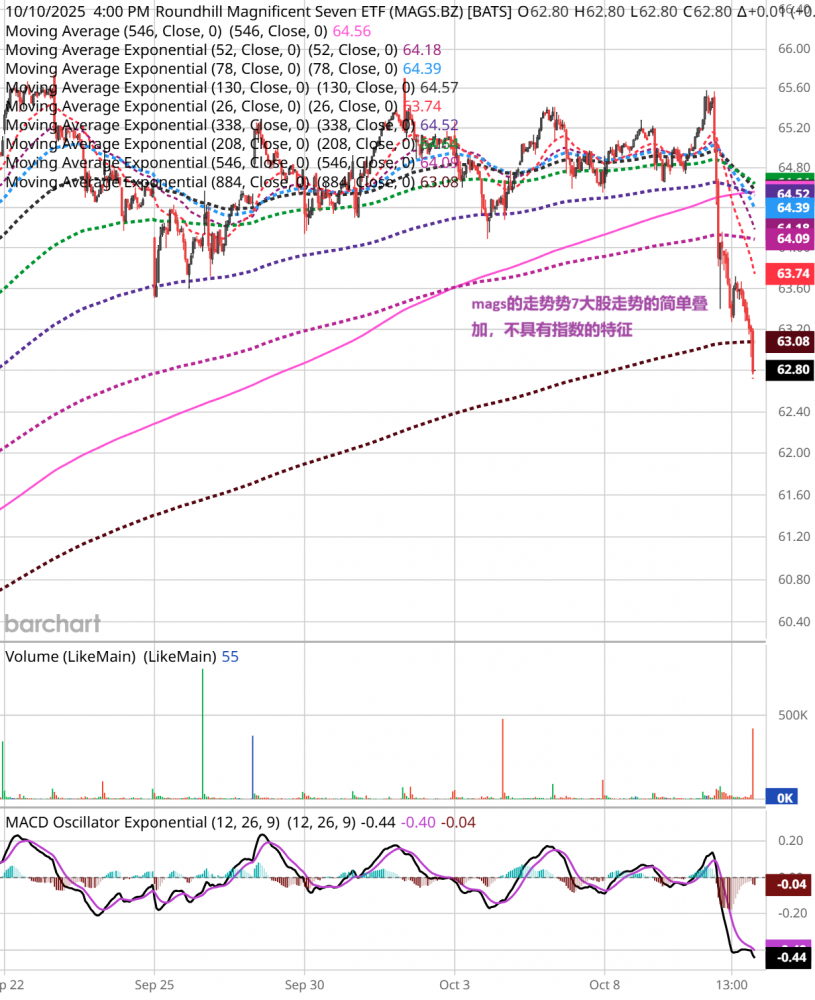Click the 66.00 price axis label

794,49
